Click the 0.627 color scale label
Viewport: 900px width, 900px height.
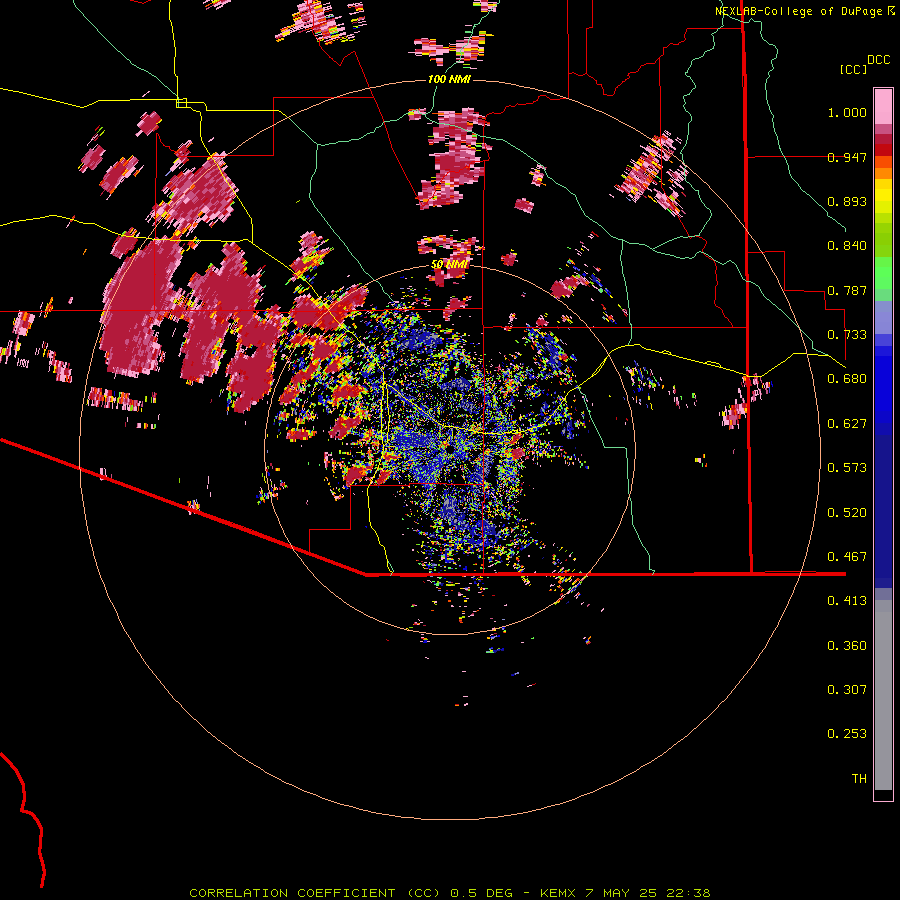[x=847, y=424]
